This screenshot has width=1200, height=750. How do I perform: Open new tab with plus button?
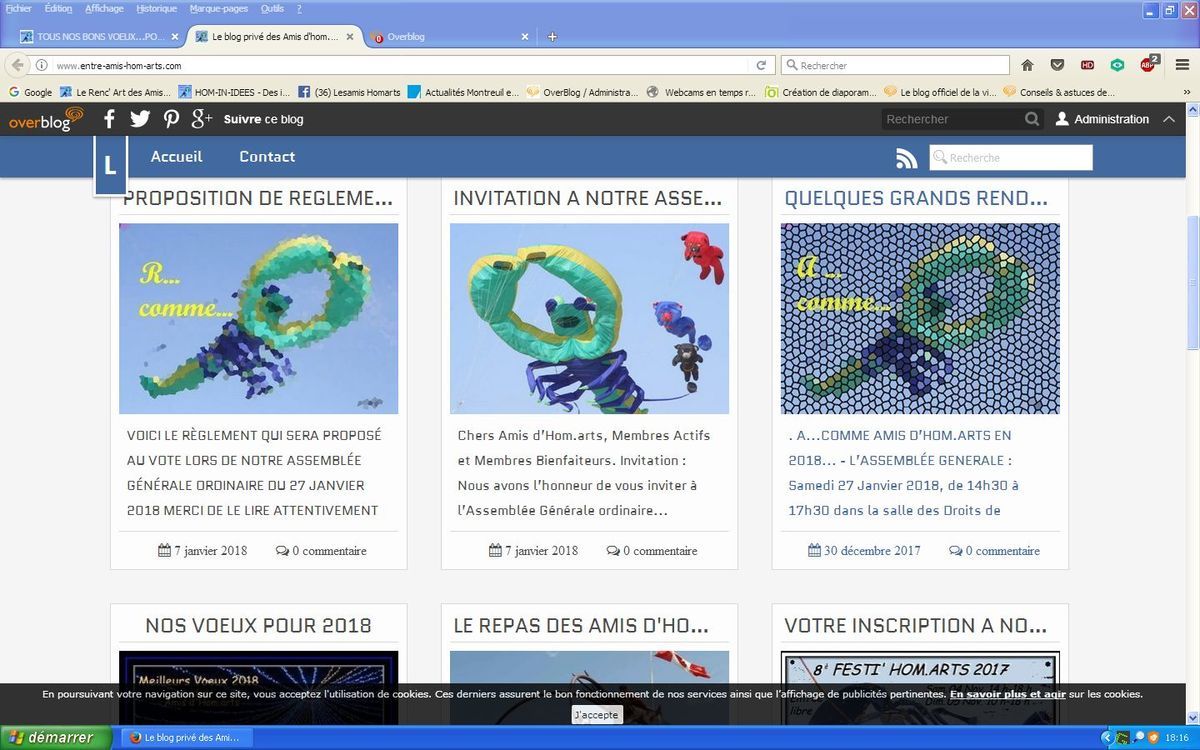552,37
